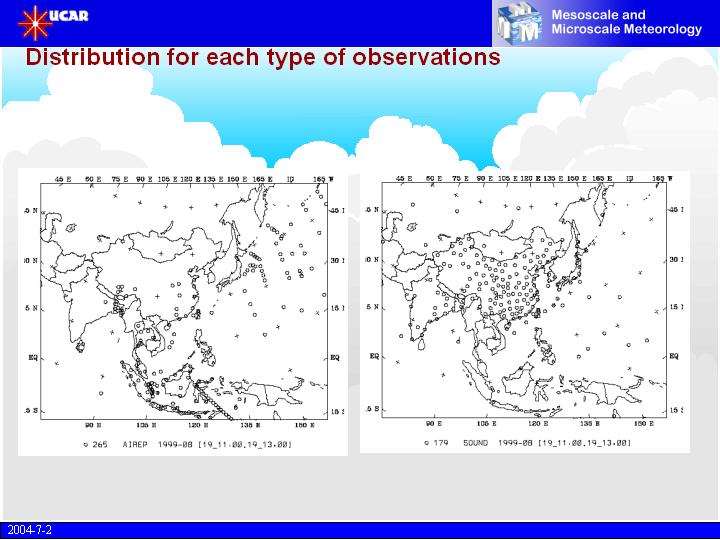Viewport: 720px width, 540px height.
Task: Select the 'Mesoscale and Microscale Meteorology' header text
Action: [x=626, y=22]
